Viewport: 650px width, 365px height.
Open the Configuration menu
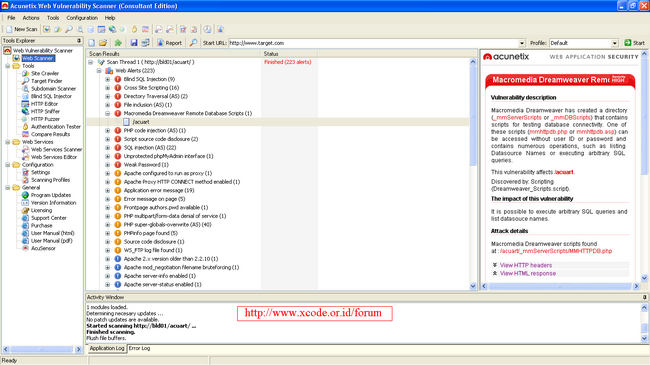tap(82, 18)
